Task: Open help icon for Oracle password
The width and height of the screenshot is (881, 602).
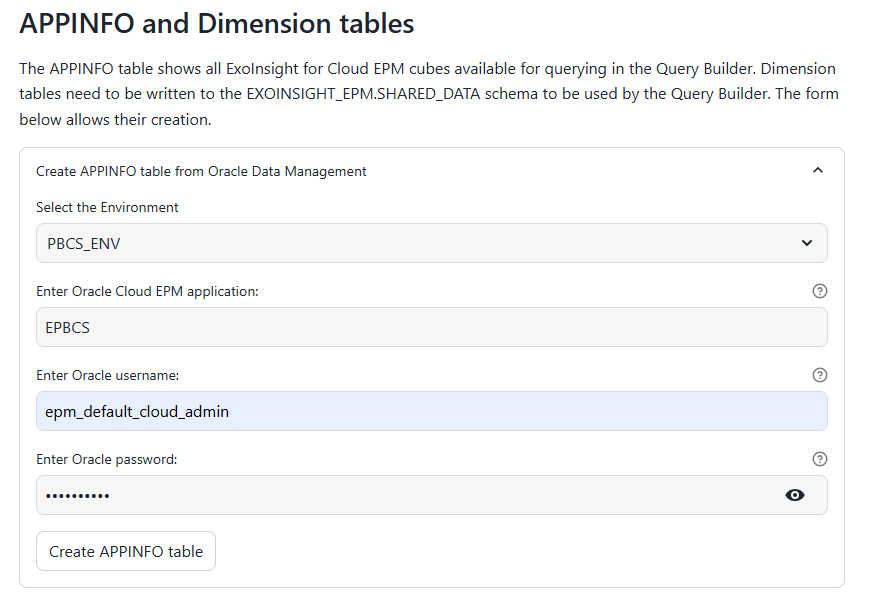Action: pyautogui.click(x=820, y=459)
